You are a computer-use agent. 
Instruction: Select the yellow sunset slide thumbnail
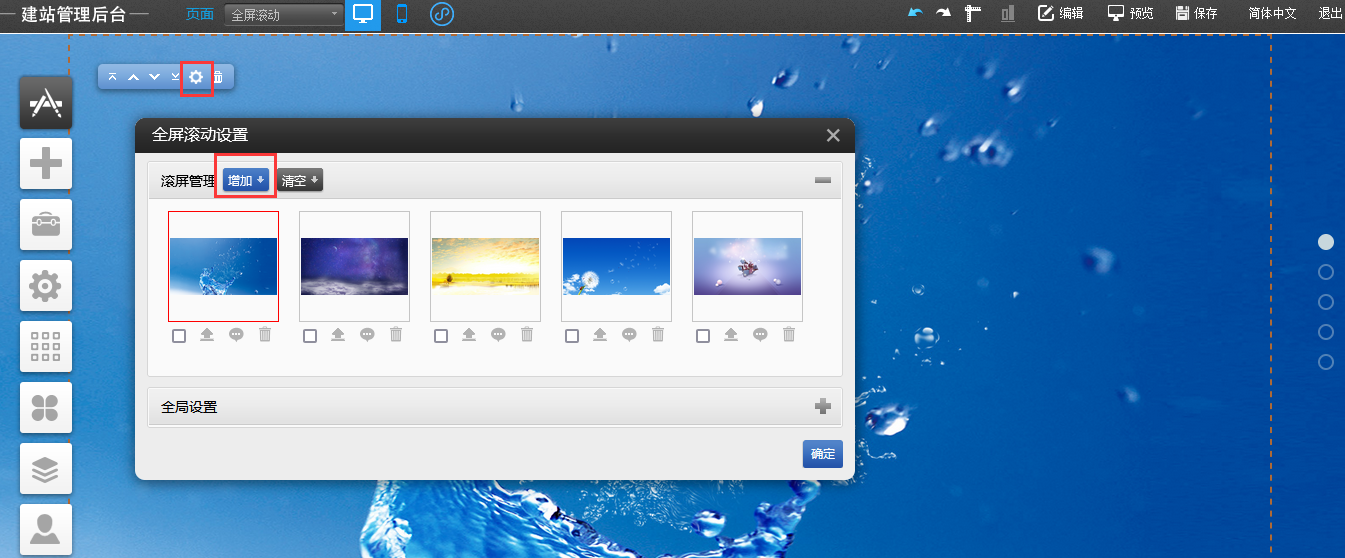tap(485, 266)
